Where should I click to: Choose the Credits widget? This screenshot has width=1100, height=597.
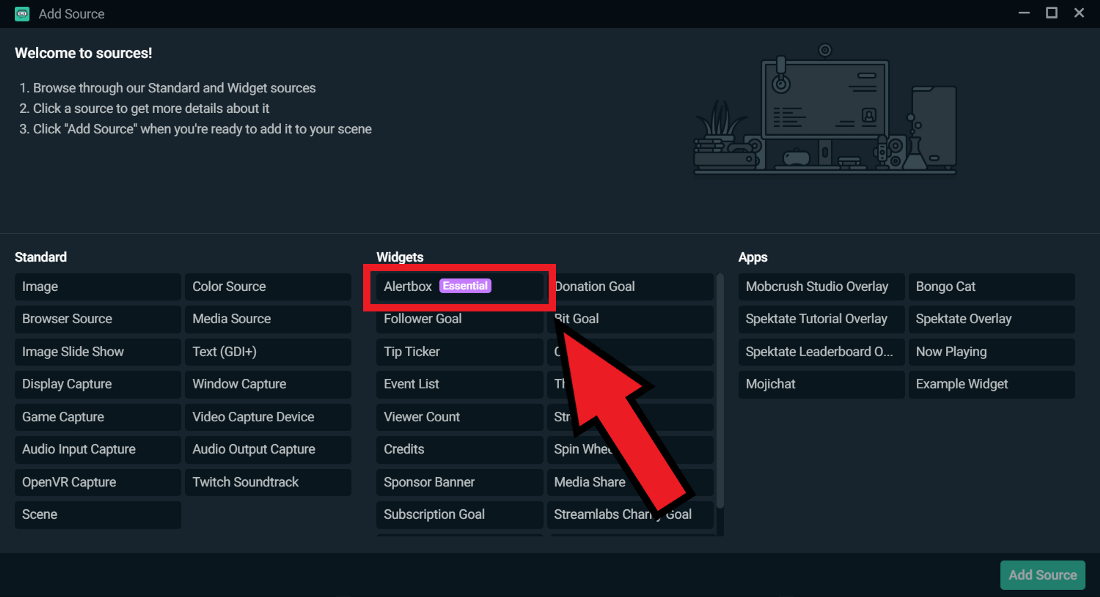[460, 449]
